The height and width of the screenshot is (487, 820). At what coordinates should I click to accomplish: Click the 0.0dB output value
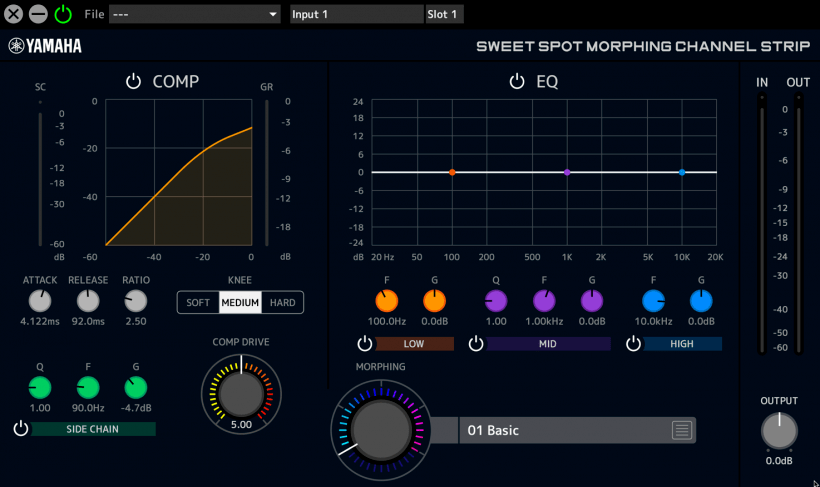(779, 461)
